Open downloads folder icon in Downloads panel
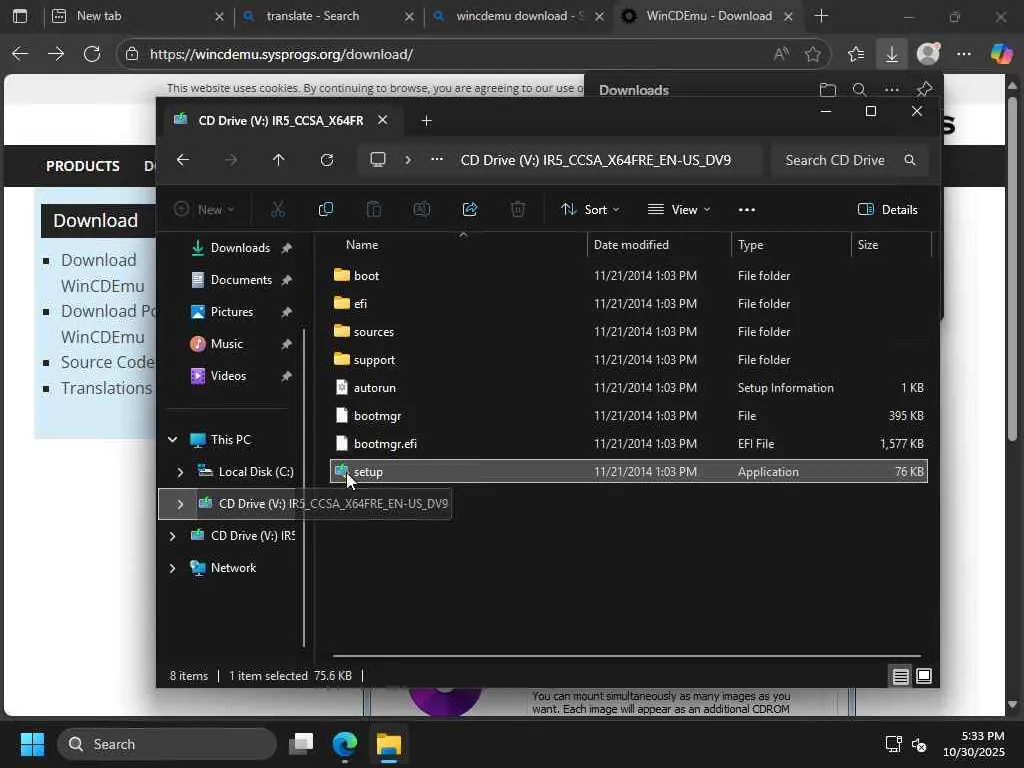The image size is (1024, 768). tap(827, 89)
